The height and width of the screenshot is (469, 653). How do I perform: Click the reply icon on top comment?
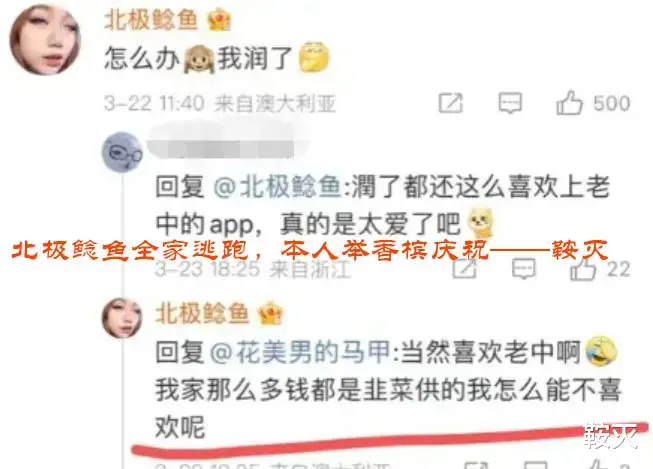pyautogui.click(x=510, y=103)
